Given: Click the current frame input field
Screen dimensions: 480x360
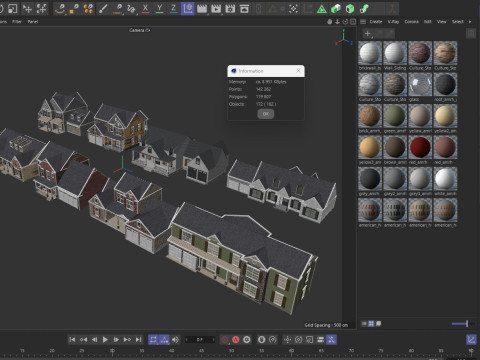Looking at the screenshot, I should 200,340.
